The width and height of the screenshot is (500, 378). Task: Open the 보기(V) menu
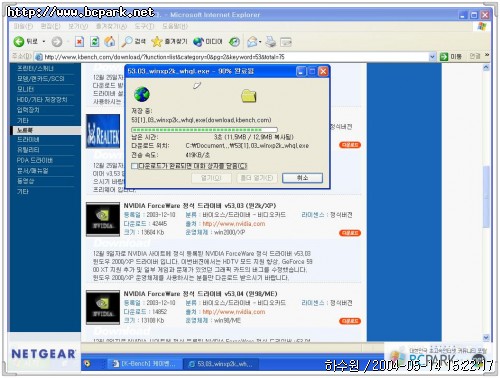point(78,26)
